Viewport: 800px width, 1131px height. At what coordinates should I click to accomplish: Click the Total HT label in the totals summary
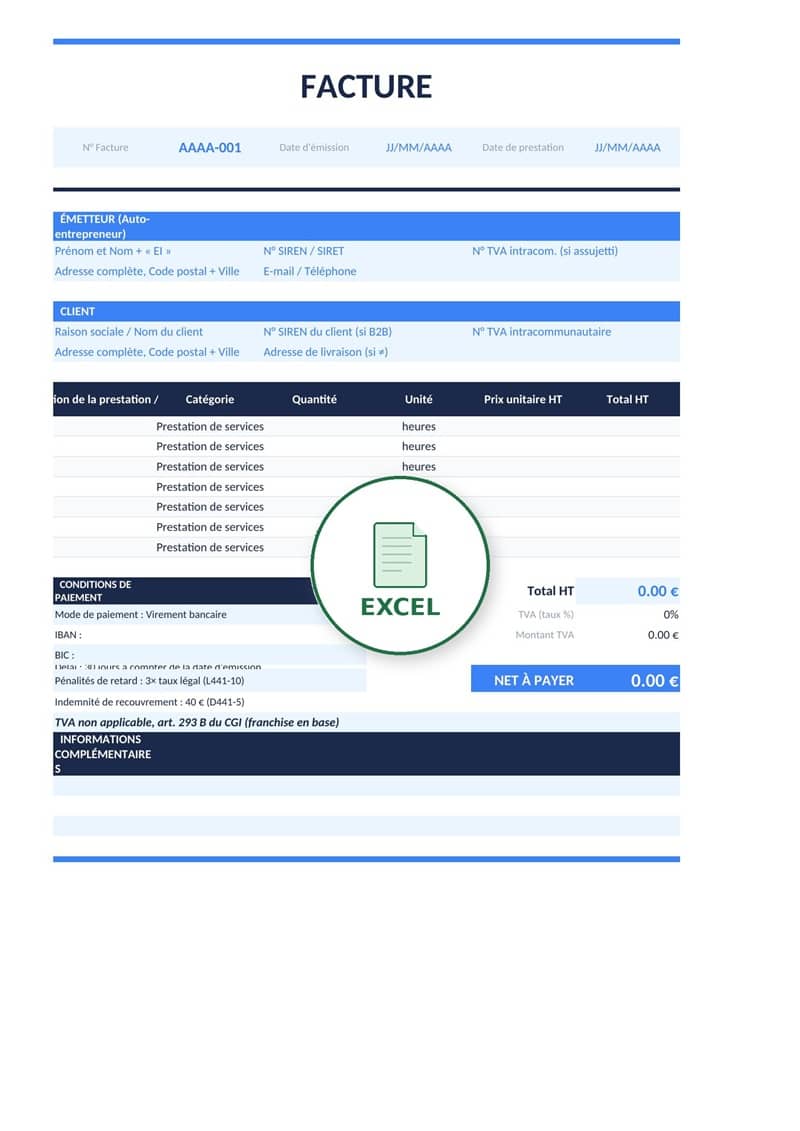550,591
